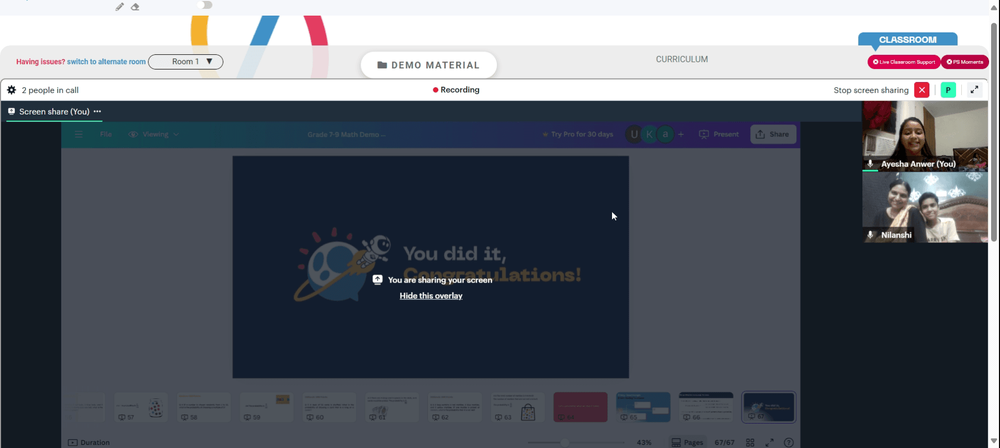
Task: Open page 62 thumbnail
Action: point(455,407)
